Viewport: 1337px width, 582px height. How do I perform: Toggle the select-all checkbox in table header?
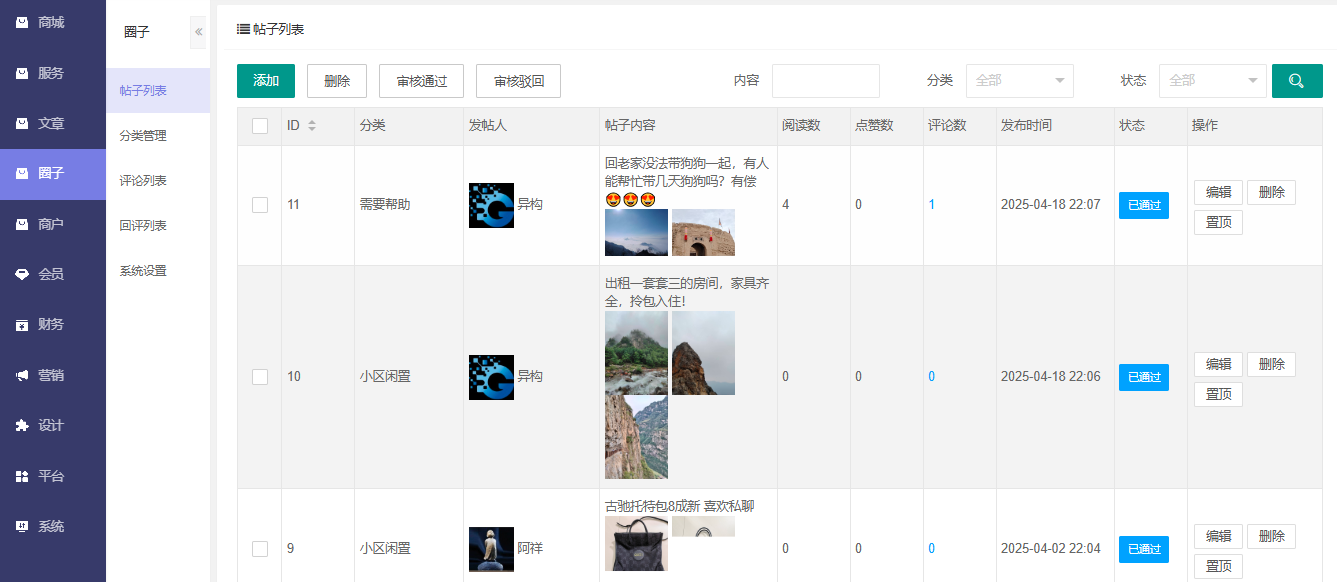[260, 126]
